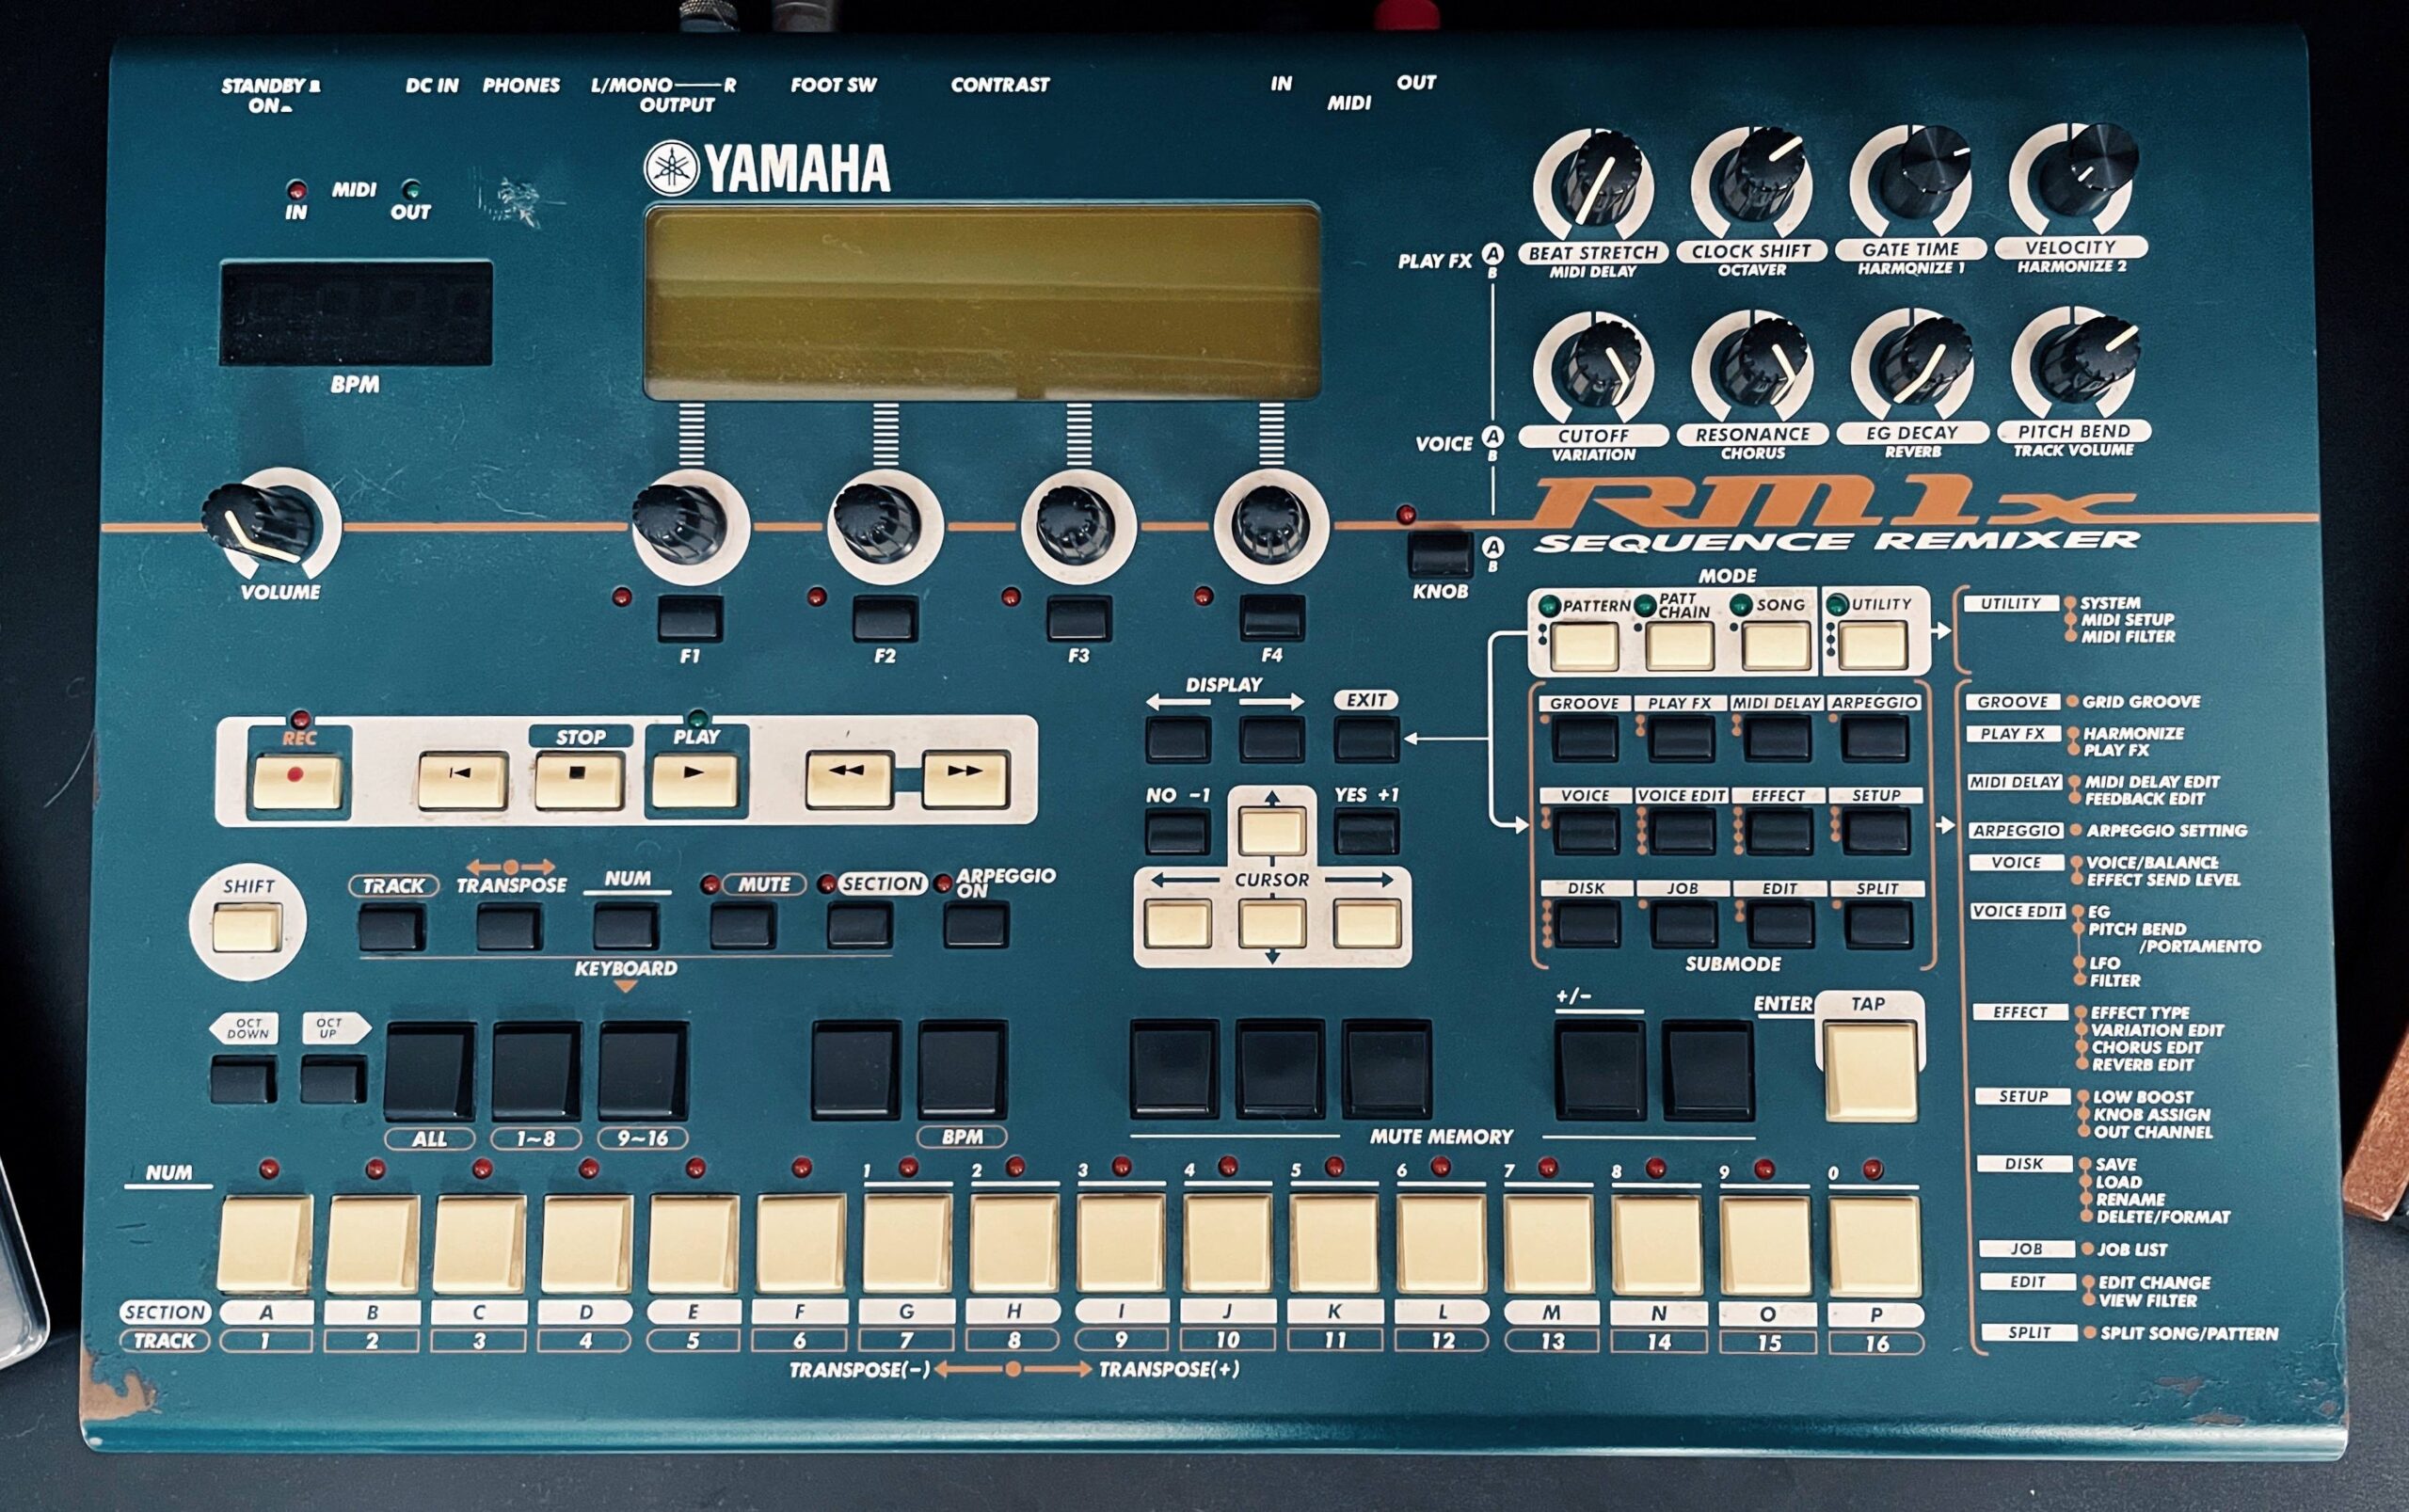The width and height of the screenshot is (2409, 1512).
Task: Select UTILITY mode button
Action: 1873,645
